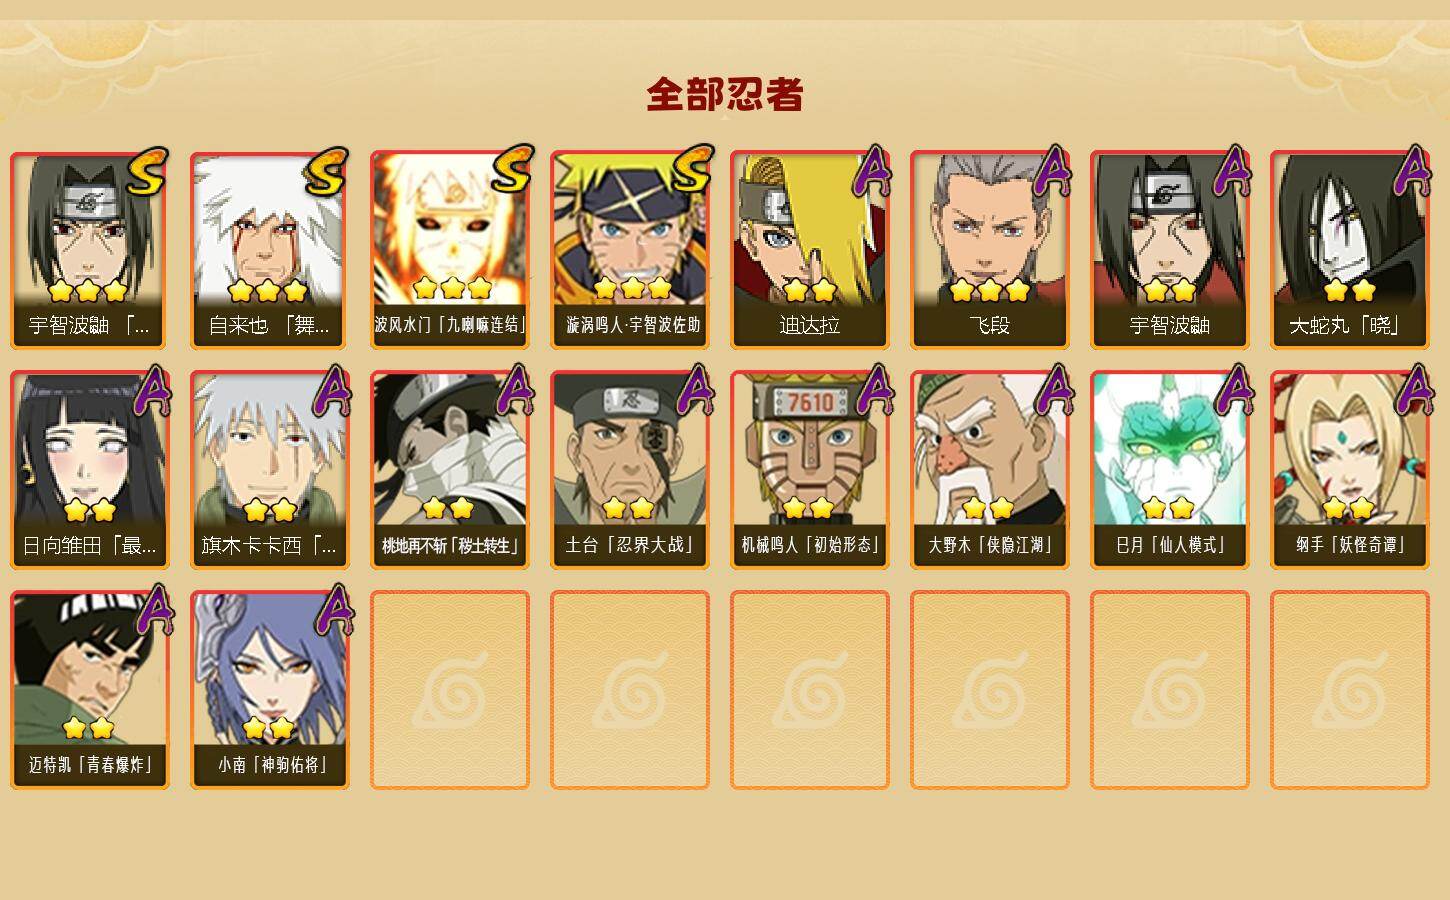Choose the 旗木卡卡西 ninja card

pos(270,470)
